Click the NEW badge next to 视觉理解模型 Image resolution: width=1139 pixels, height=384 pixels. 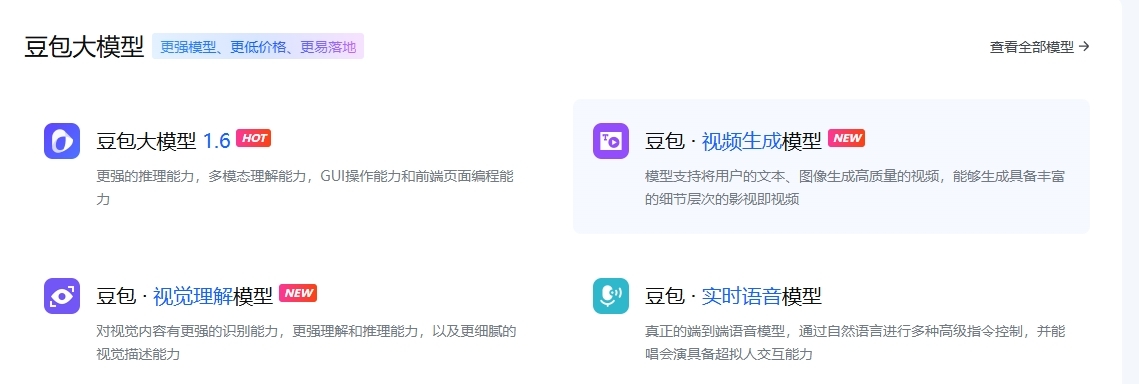pos(298,293)
